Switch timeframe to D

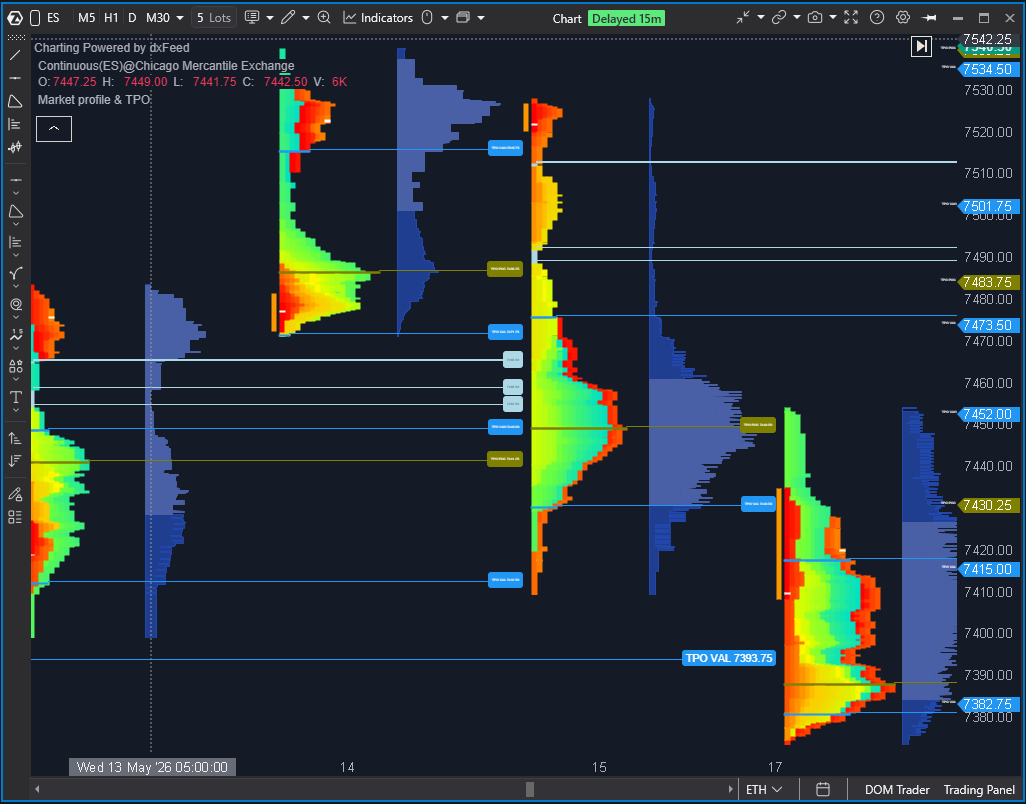pyautogui.click(x=132, y=18)
